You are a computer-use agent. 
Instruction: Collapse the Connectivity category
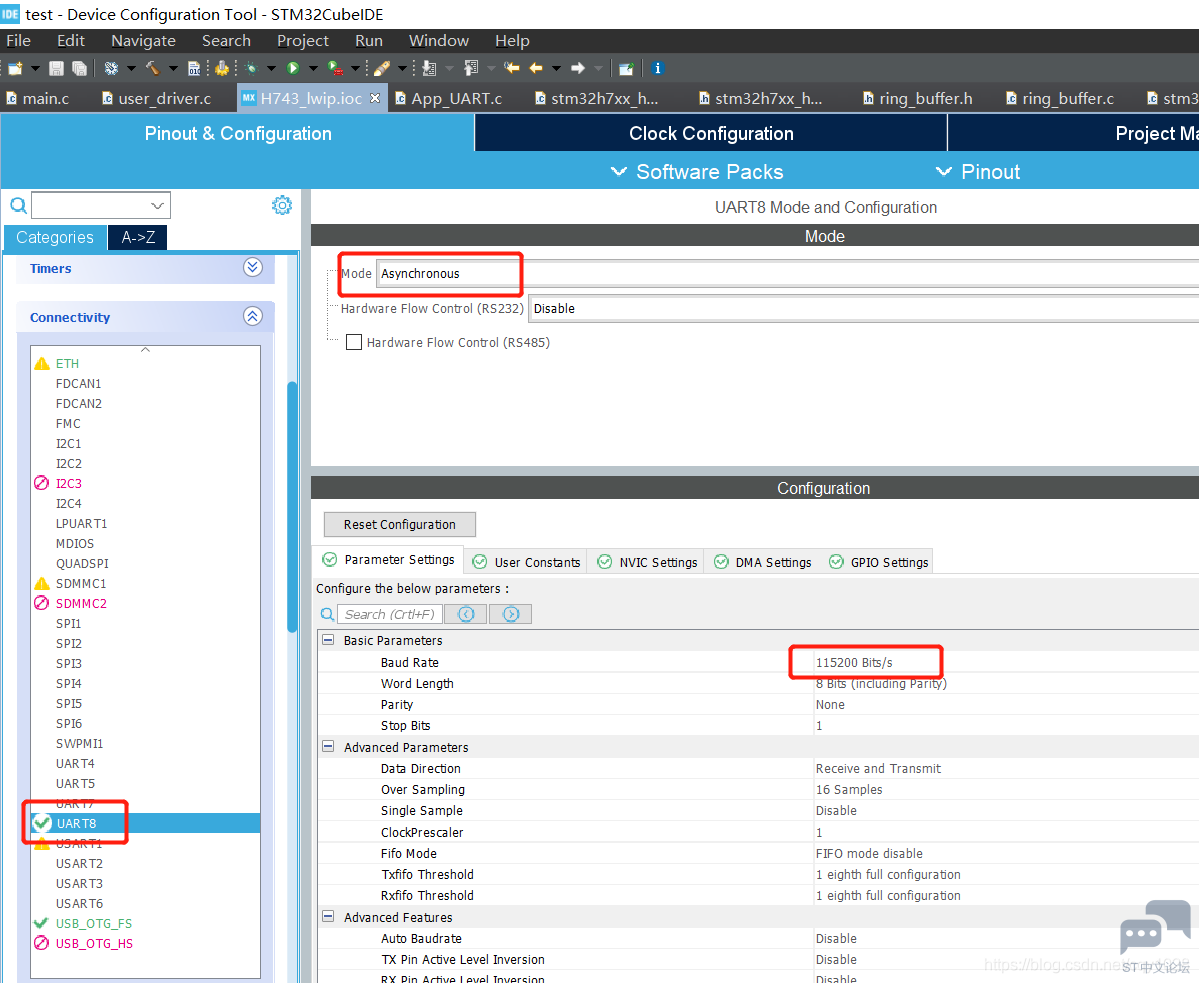point(253,316)
